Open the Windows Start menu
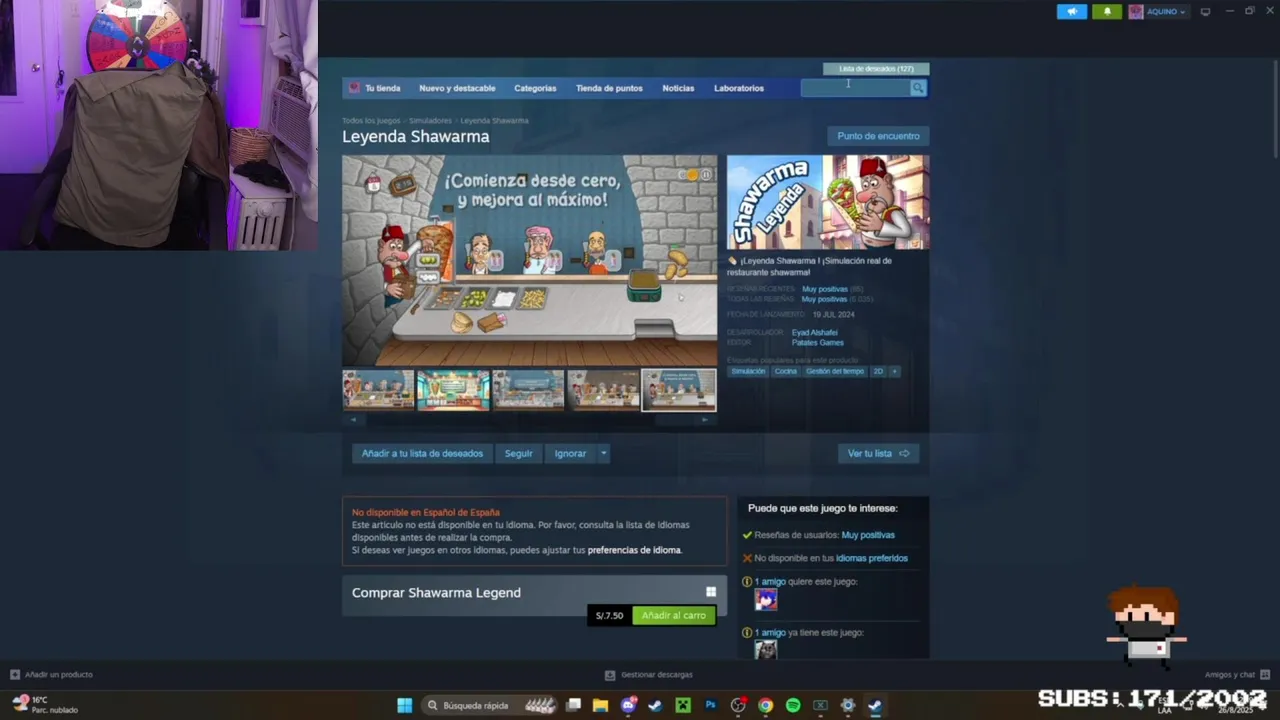Viewport: 1280px width, 720px height. tap(404, 705)
